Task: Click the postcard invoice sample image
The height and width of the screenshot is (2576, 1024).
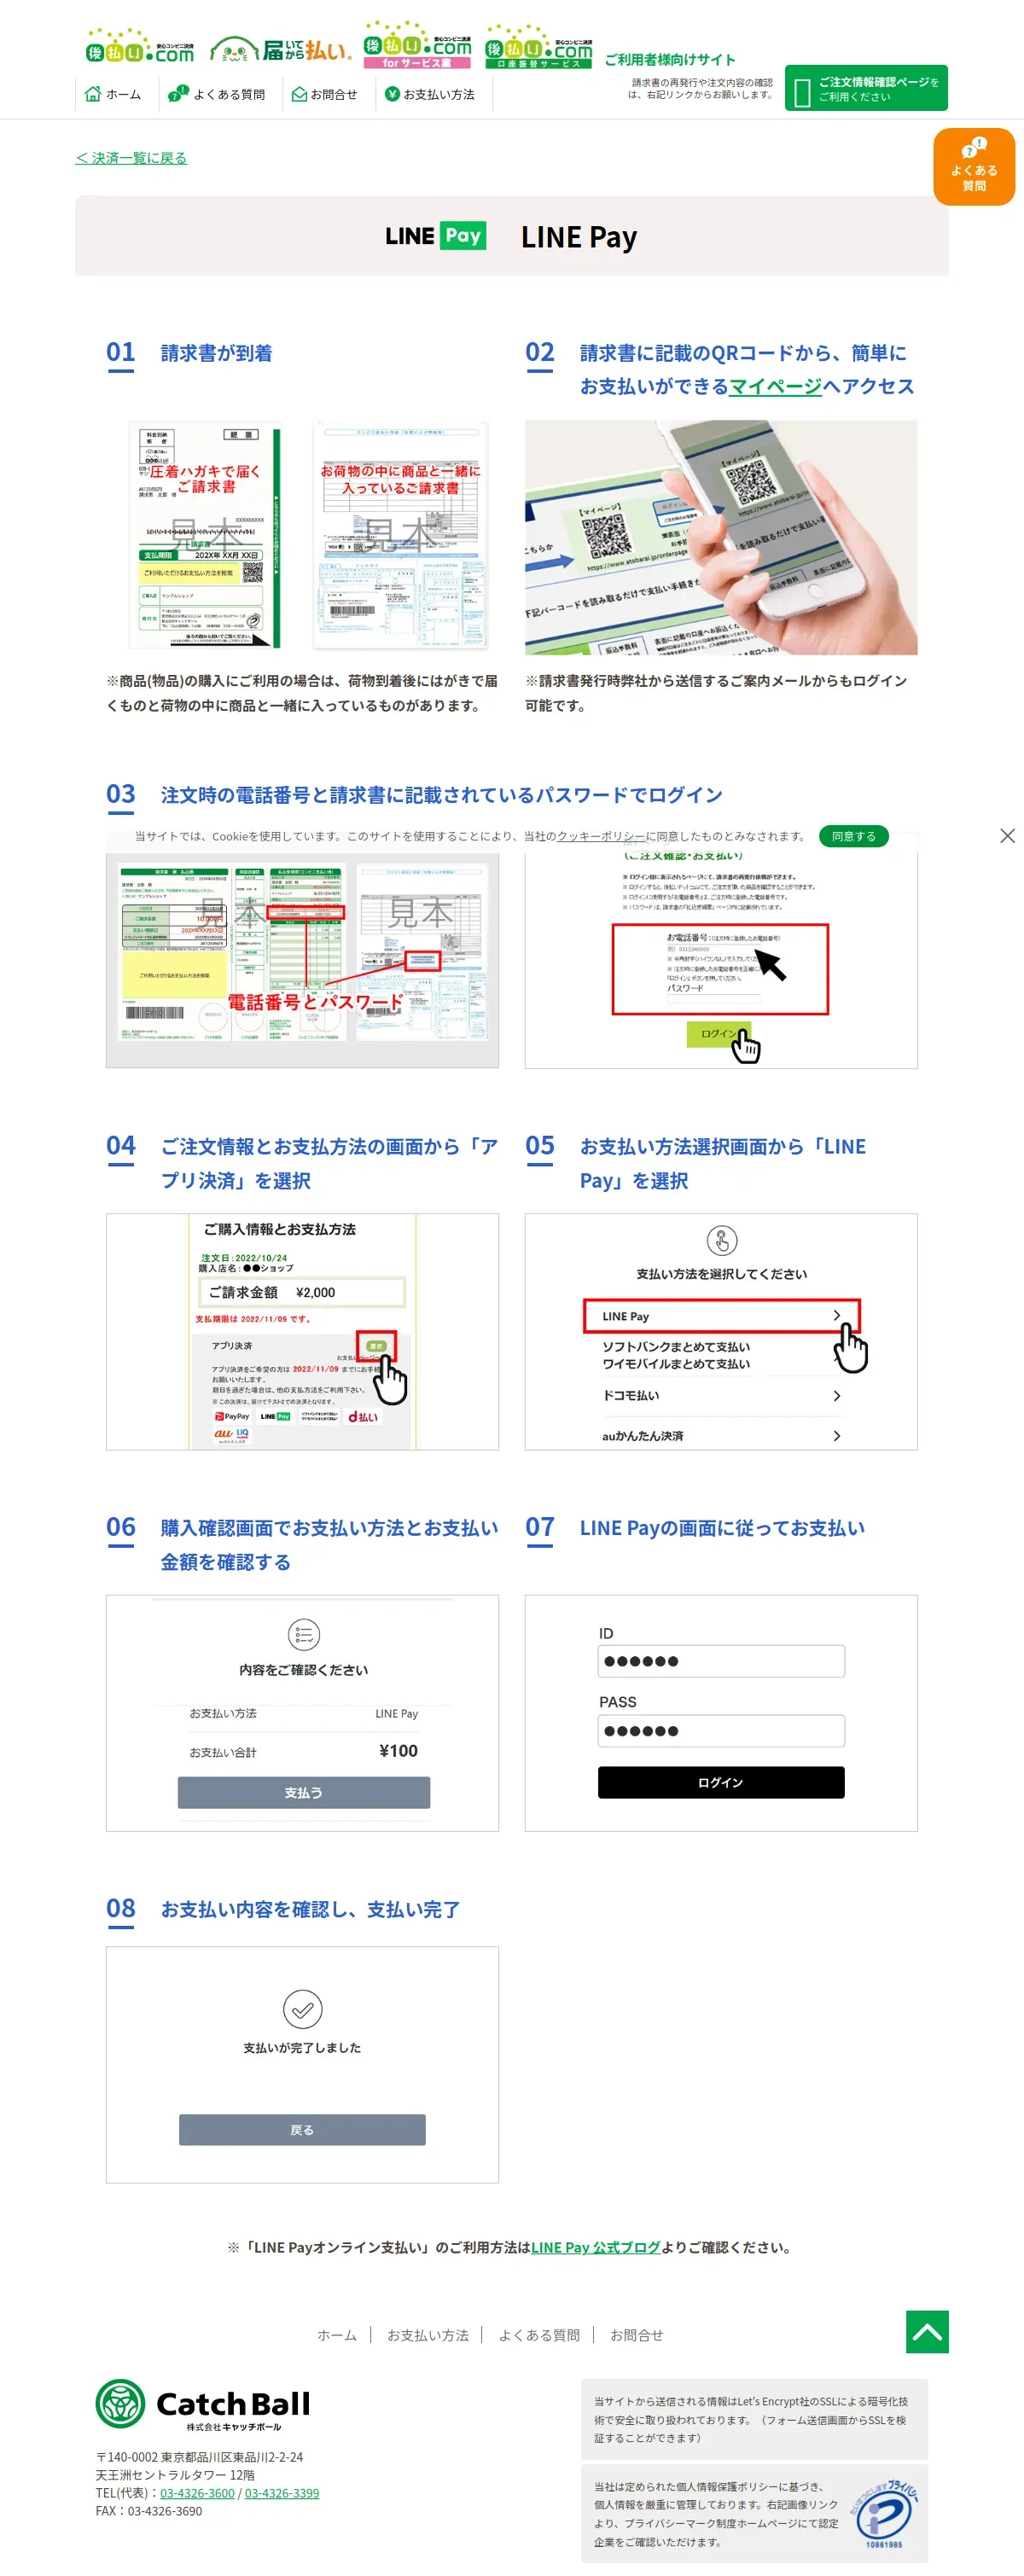Action: point(205,535)
